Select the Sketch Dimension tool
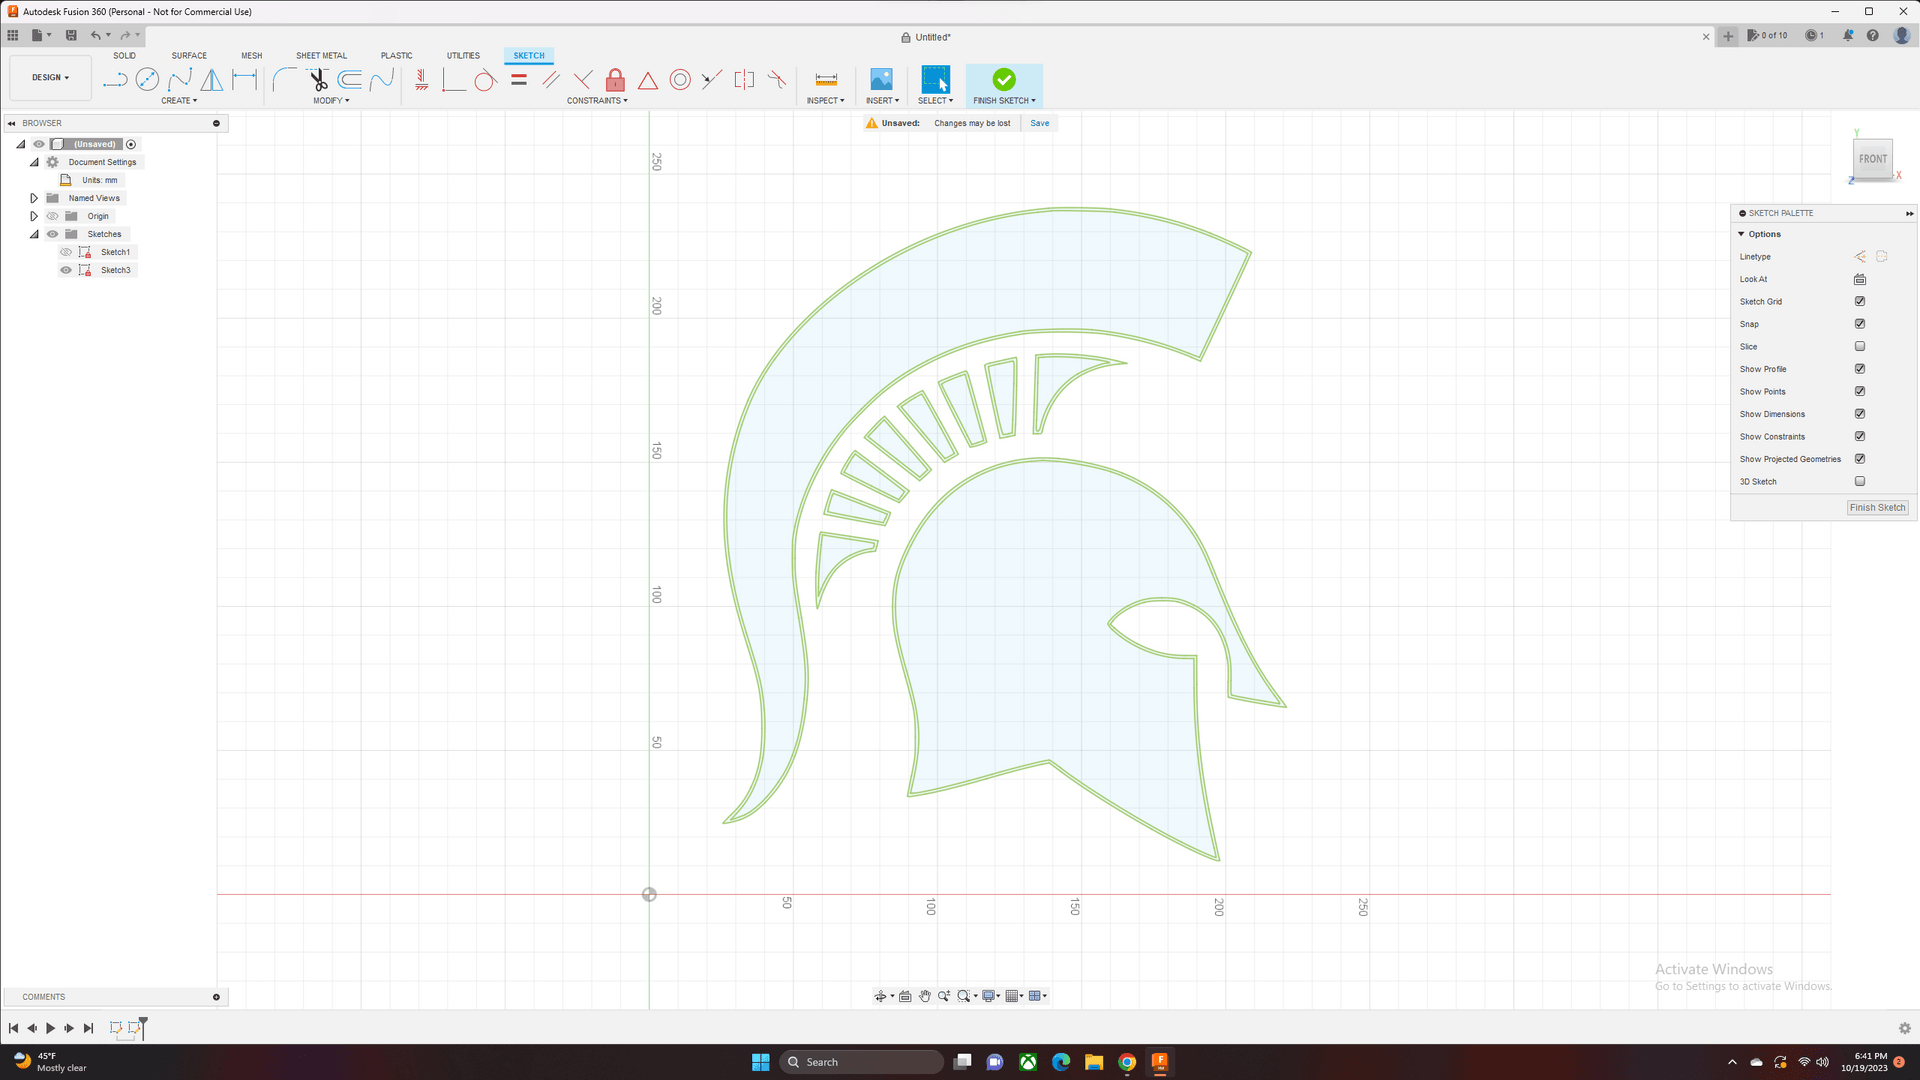 point(245,79)
